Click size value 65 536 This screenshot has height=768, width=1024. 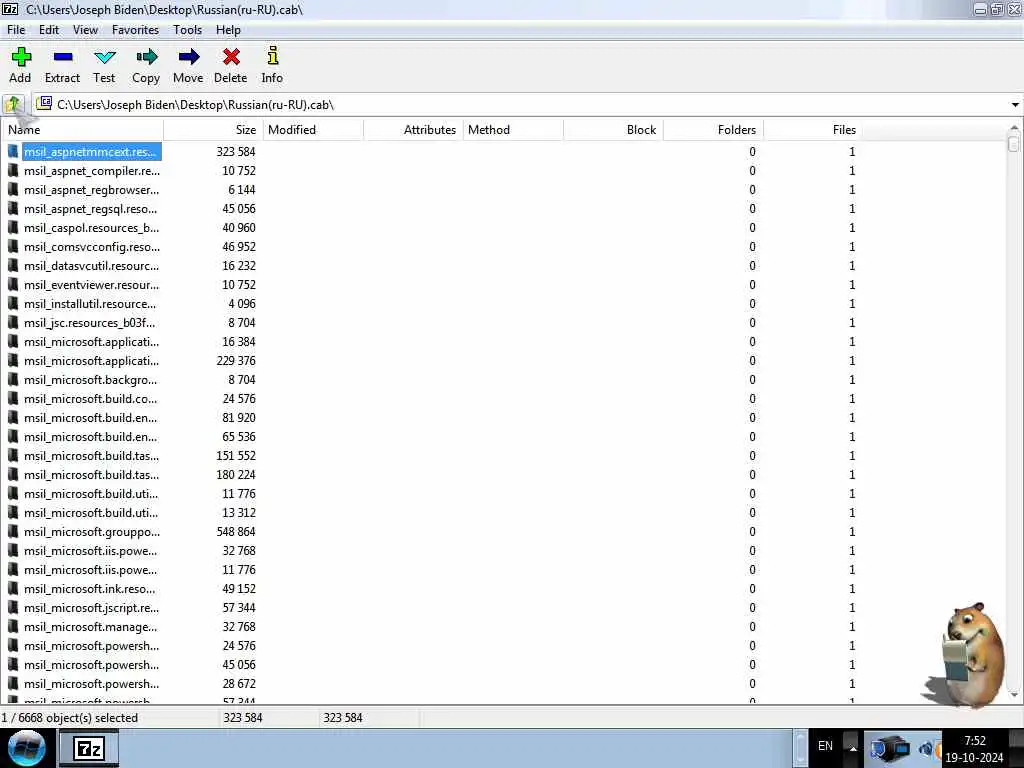click(239, 436)
